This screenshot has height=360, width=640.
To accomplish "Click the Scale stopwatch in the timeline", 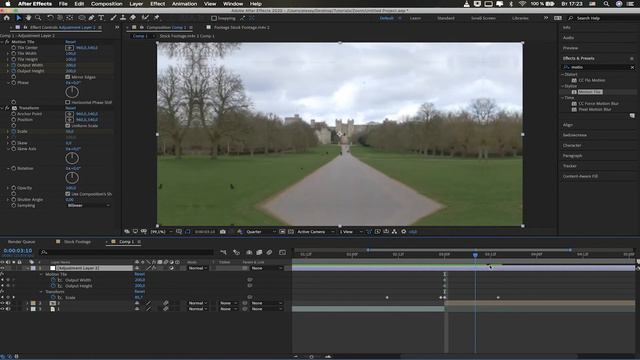I will pyautogui.click(x=53, y=298).
